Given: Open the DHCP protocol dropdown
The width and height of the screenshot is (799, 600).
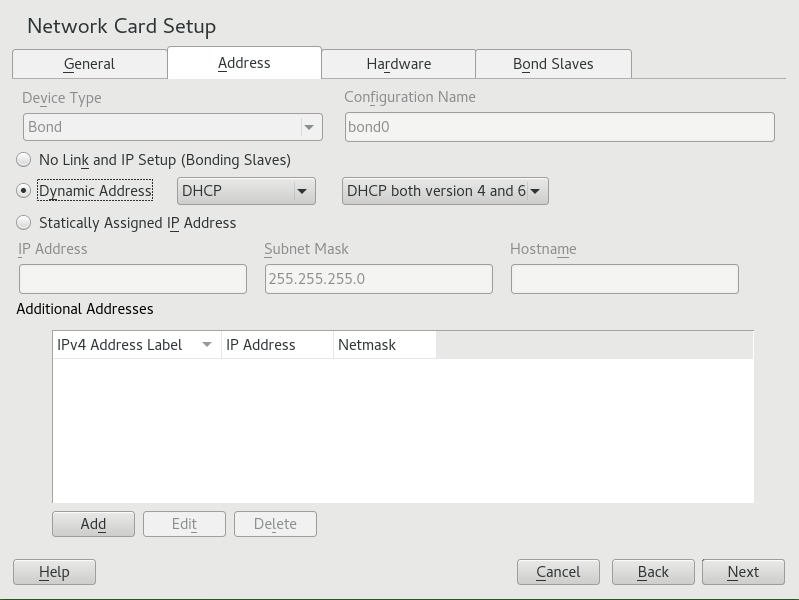Looking at the screenshot, I should (246, 191).
